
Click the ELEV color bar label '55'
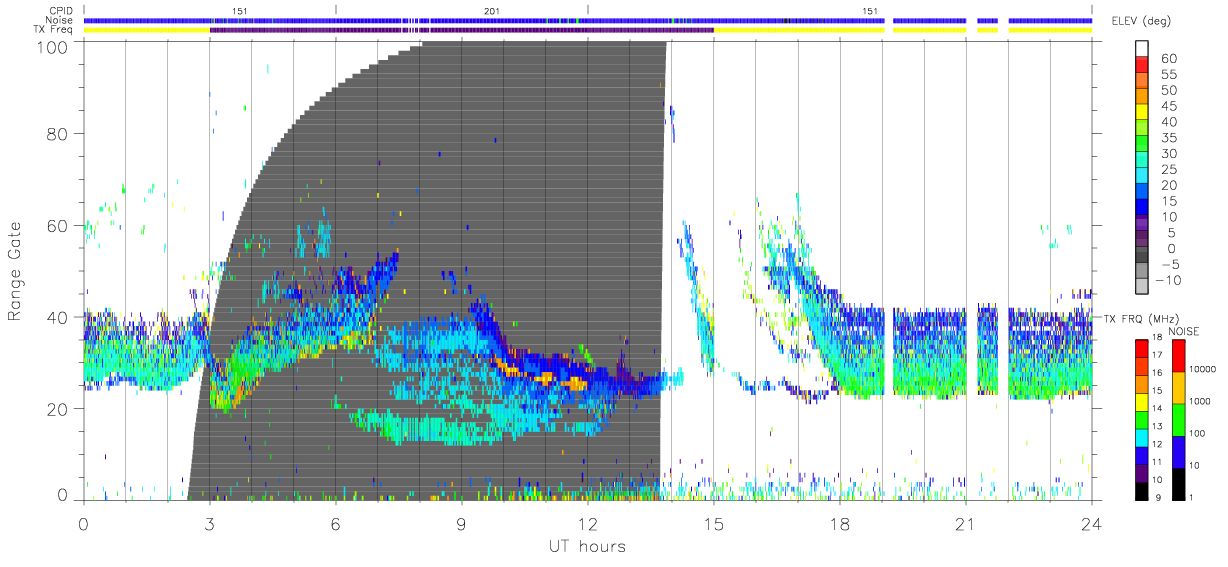pyautogui.click(x=1171, y=74)
